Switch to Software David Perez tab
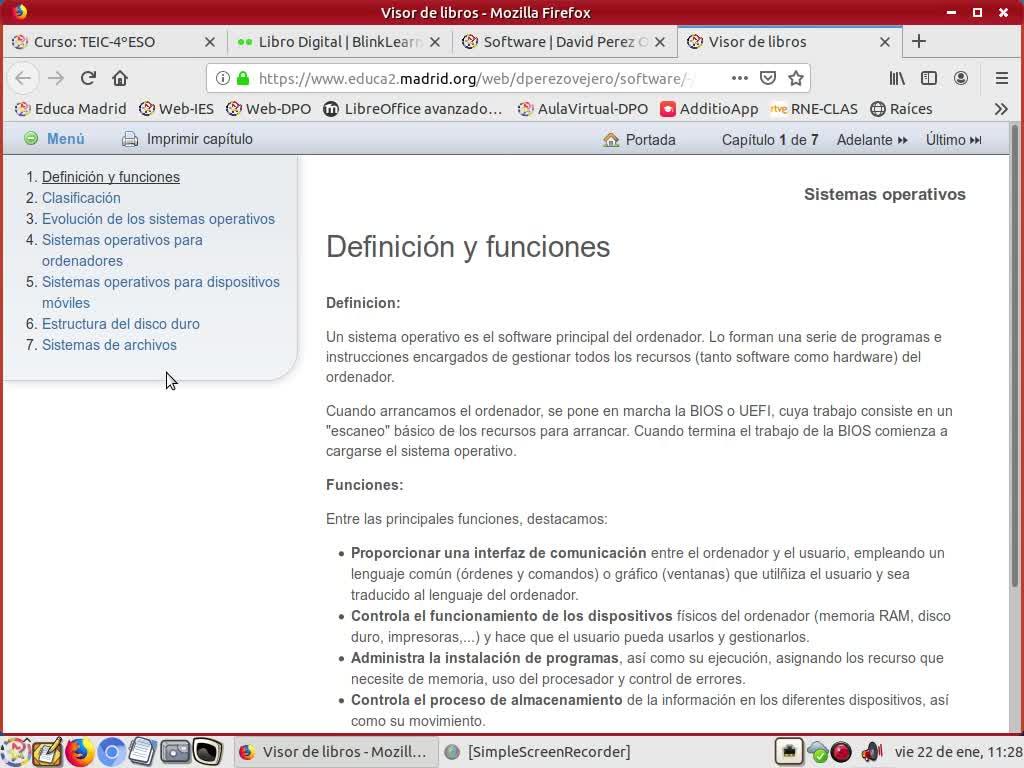The height and width of the screenshot is (768, 1024). tap(564, 42)
